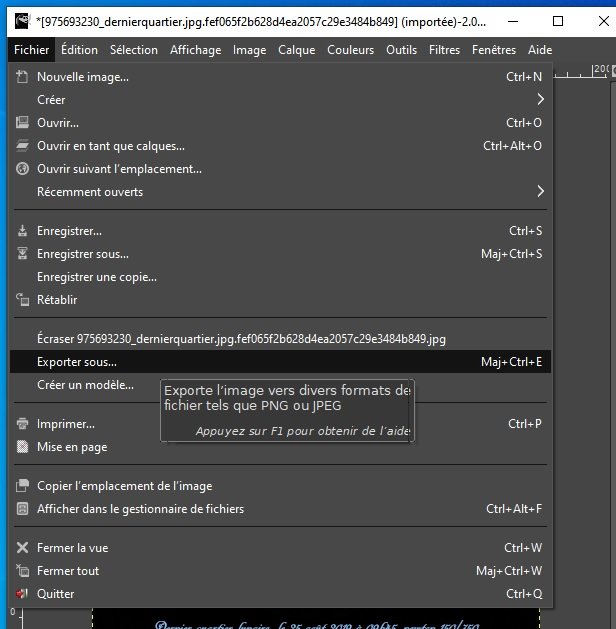This screenshot has height=629, width=616.
Task: Choose Nouvelle image... entry
Action: point(280,77)
